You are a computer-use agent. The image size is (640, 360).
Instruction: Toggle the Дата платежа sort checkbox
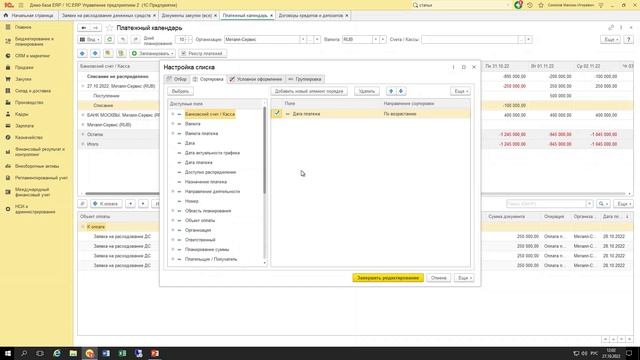(277, 113)
